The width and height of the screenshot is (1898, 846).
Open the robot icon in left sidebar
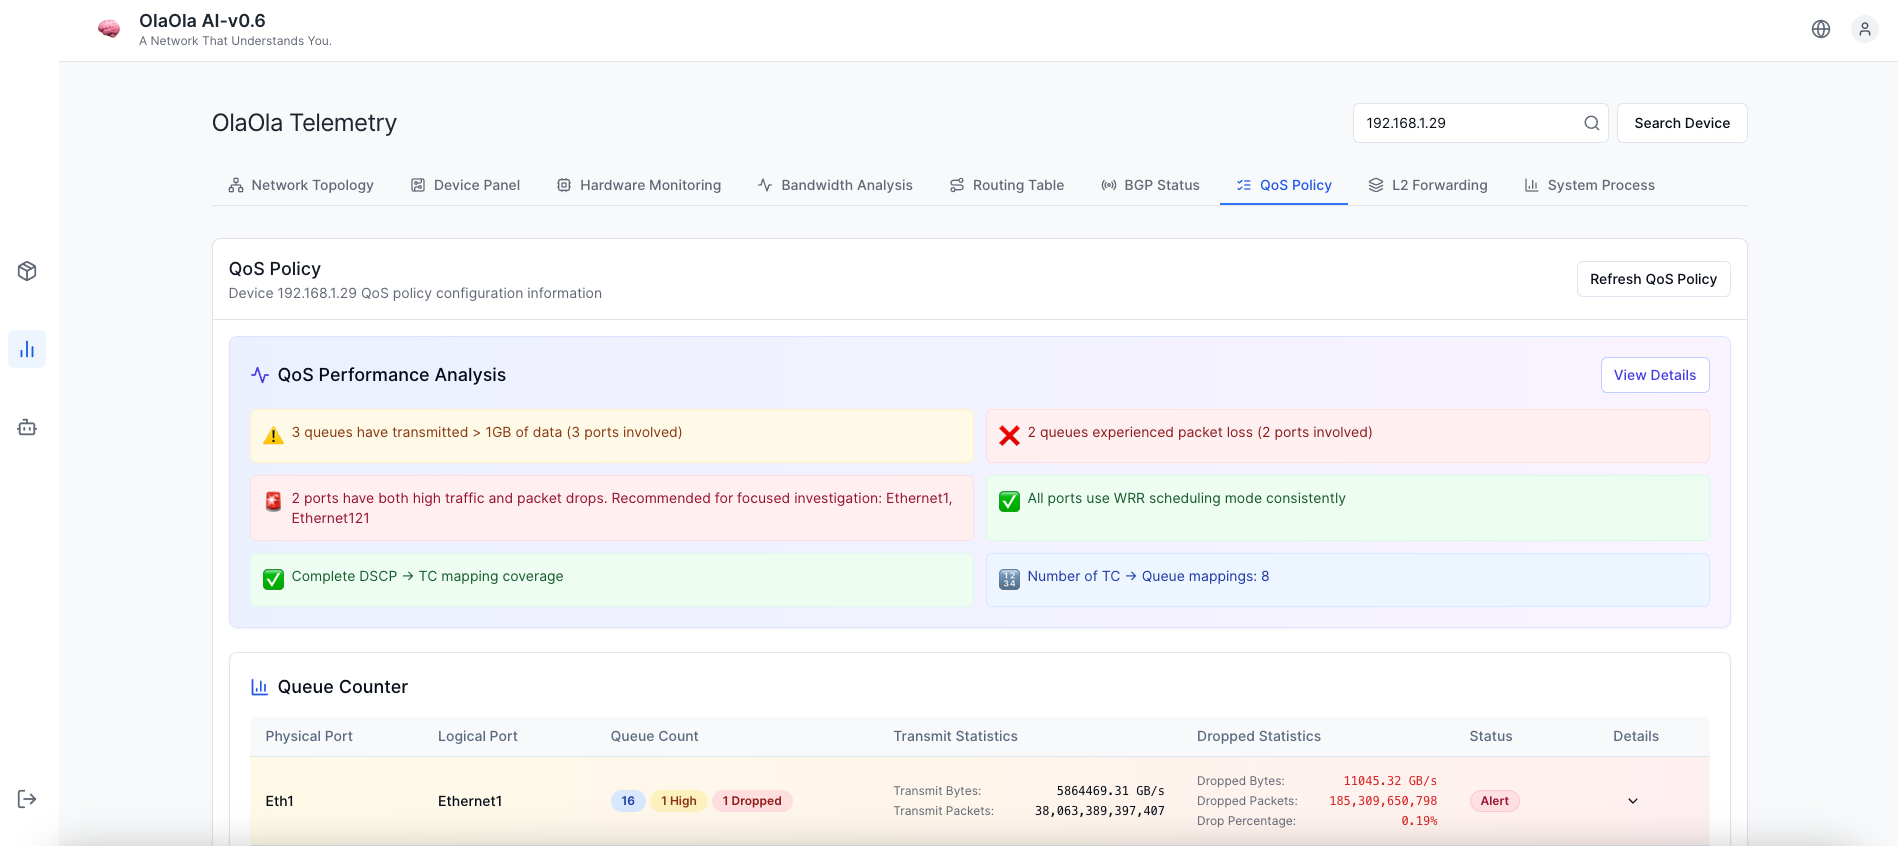27,427
